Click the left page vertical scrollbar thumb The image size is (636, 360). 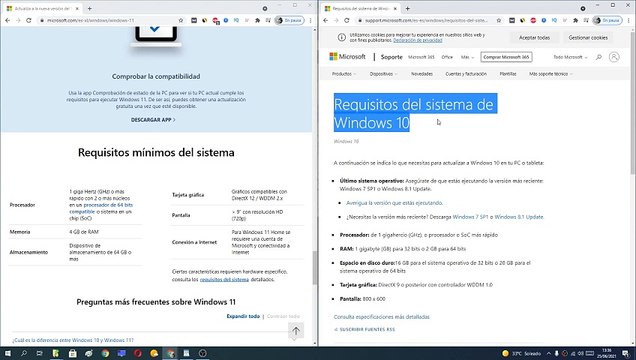(x=314, y=268)
